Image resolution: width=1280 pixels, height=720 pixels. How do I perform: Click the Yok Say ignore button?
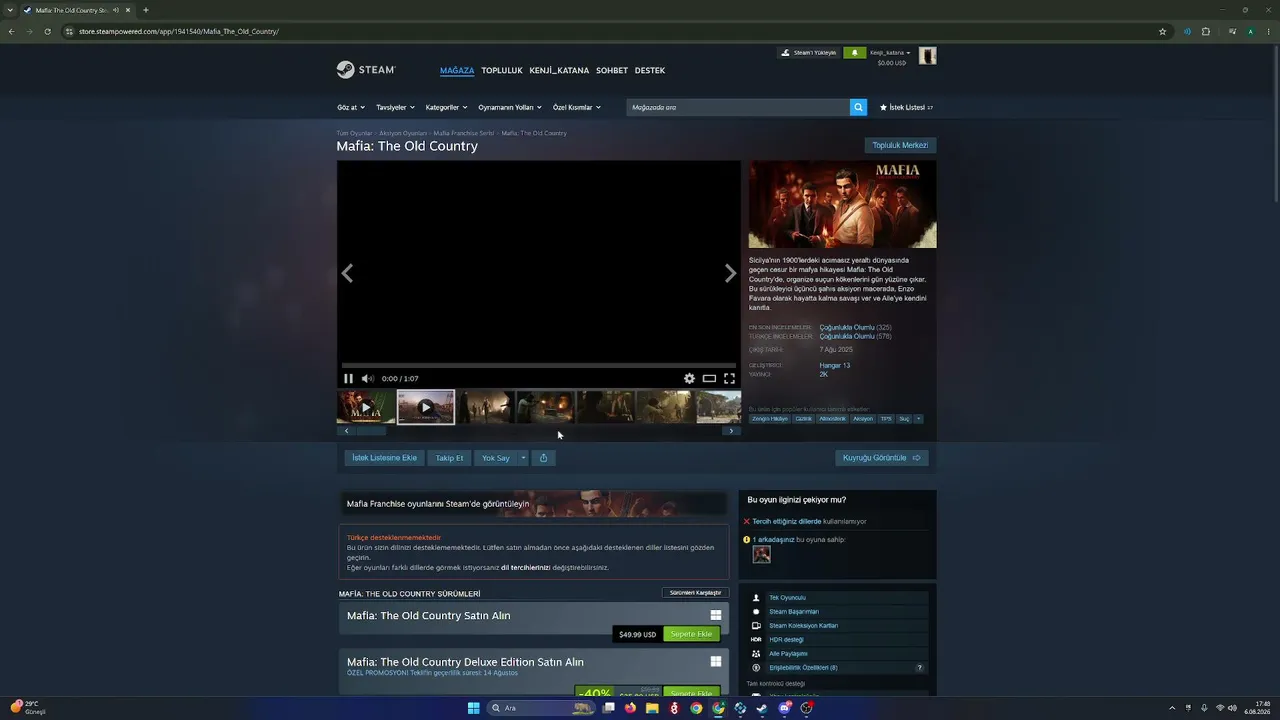pos(496,458)
